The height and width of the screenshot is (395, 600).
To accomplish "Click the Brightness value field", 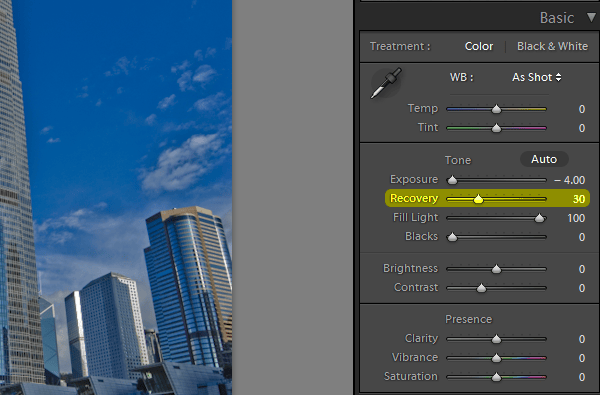I will pos(582,269).
